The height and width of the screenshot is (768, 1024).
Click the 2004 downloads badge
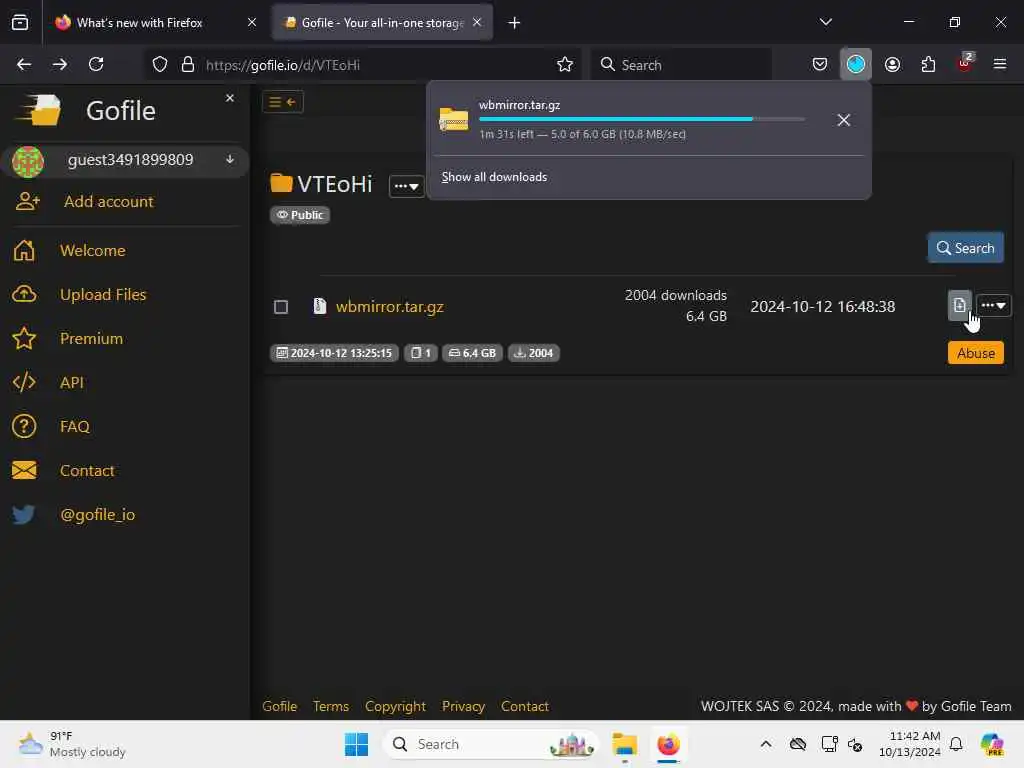(534, 353)
